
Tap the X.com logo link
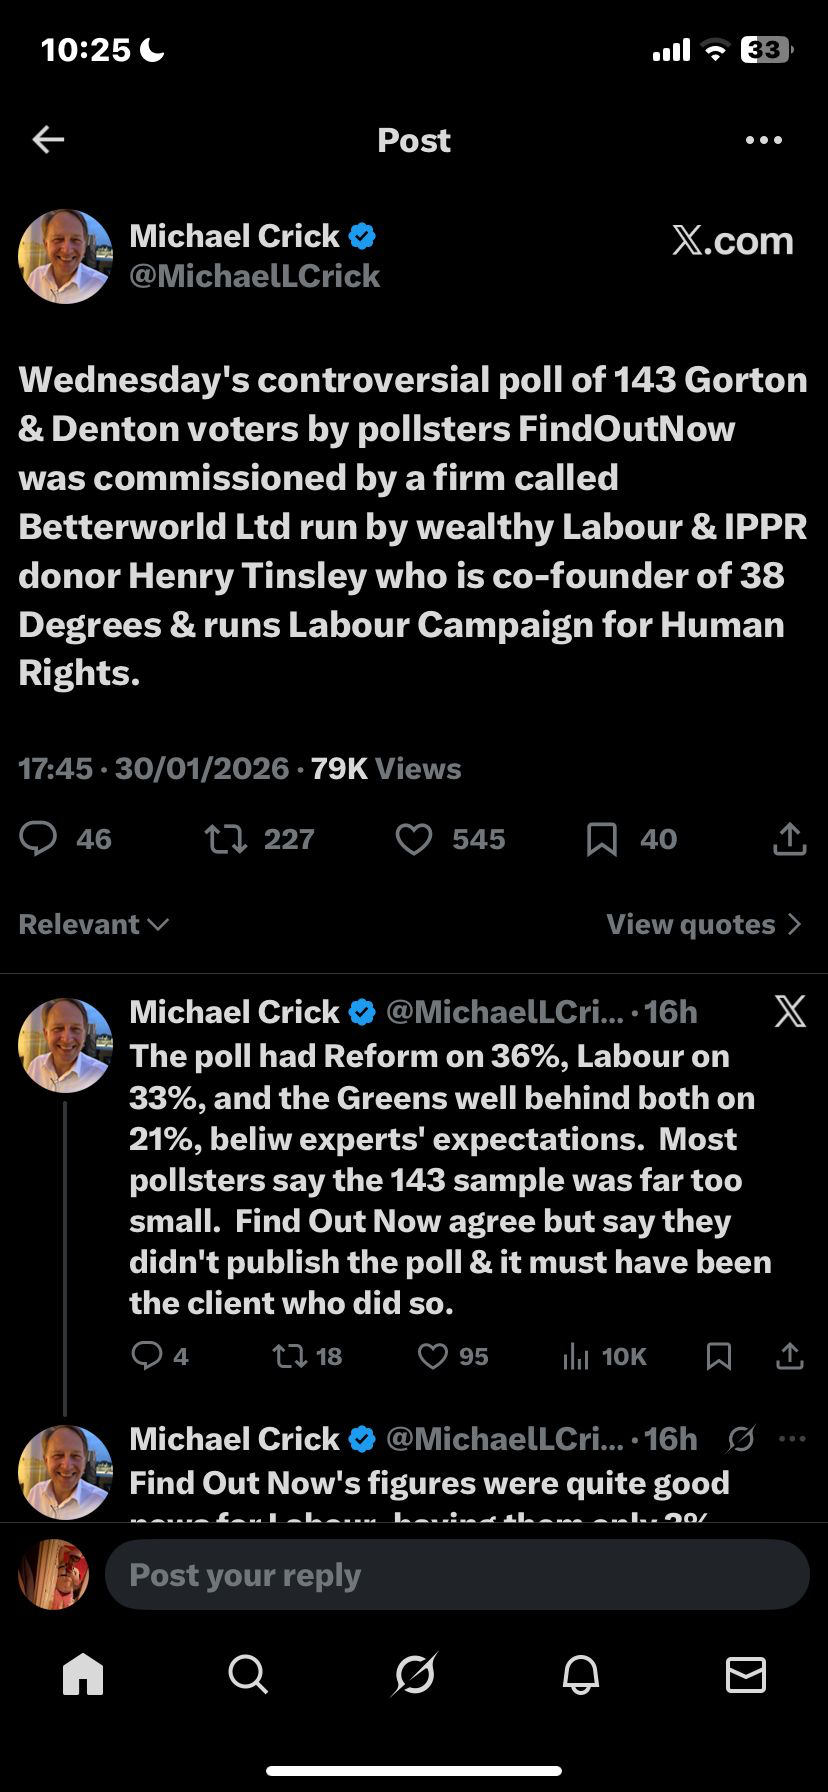point(733,241)
